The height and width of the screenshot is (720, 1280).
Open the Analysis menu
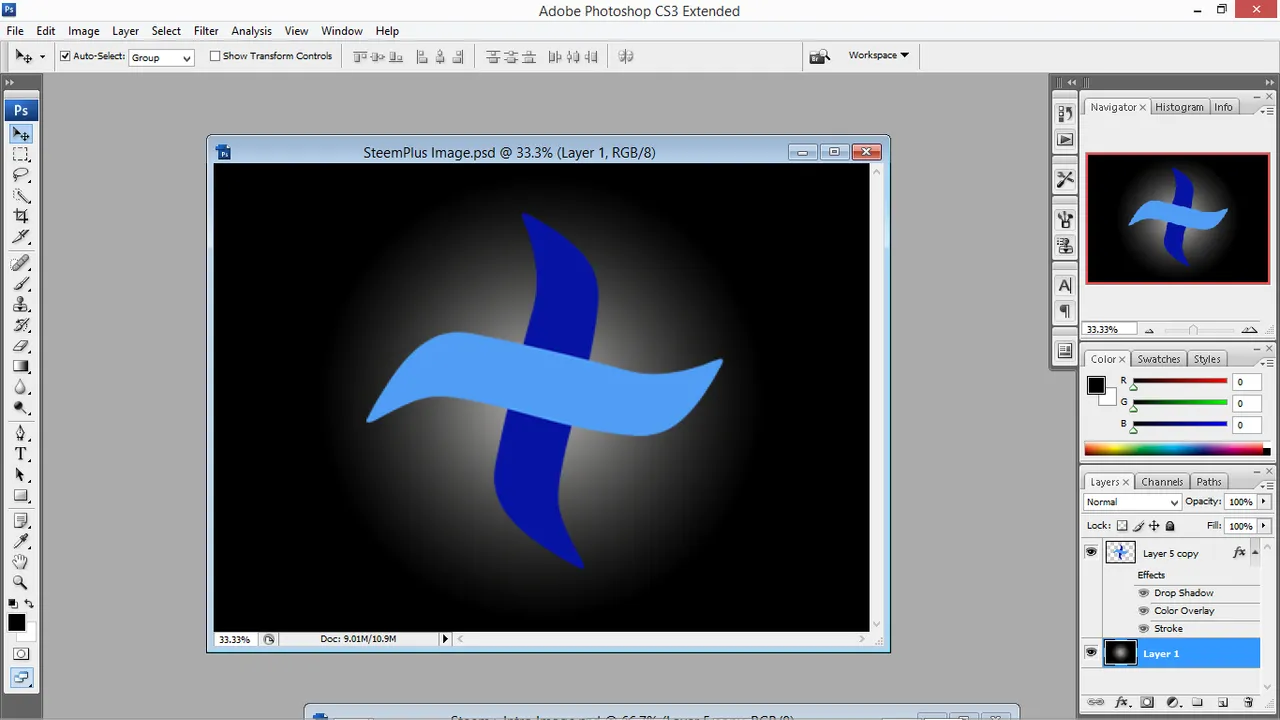pos(252,31)
